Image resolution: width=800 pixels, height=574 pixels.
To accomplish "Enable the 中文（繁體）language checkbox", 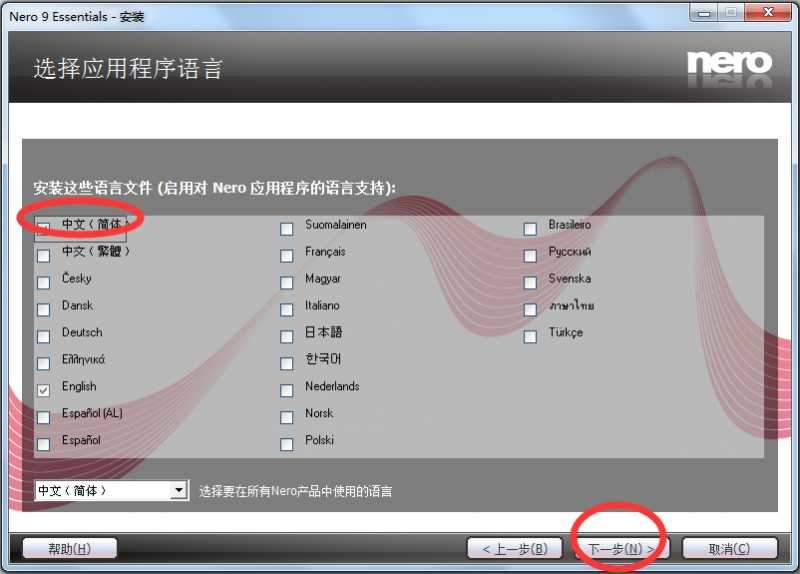I will point(43,255).
